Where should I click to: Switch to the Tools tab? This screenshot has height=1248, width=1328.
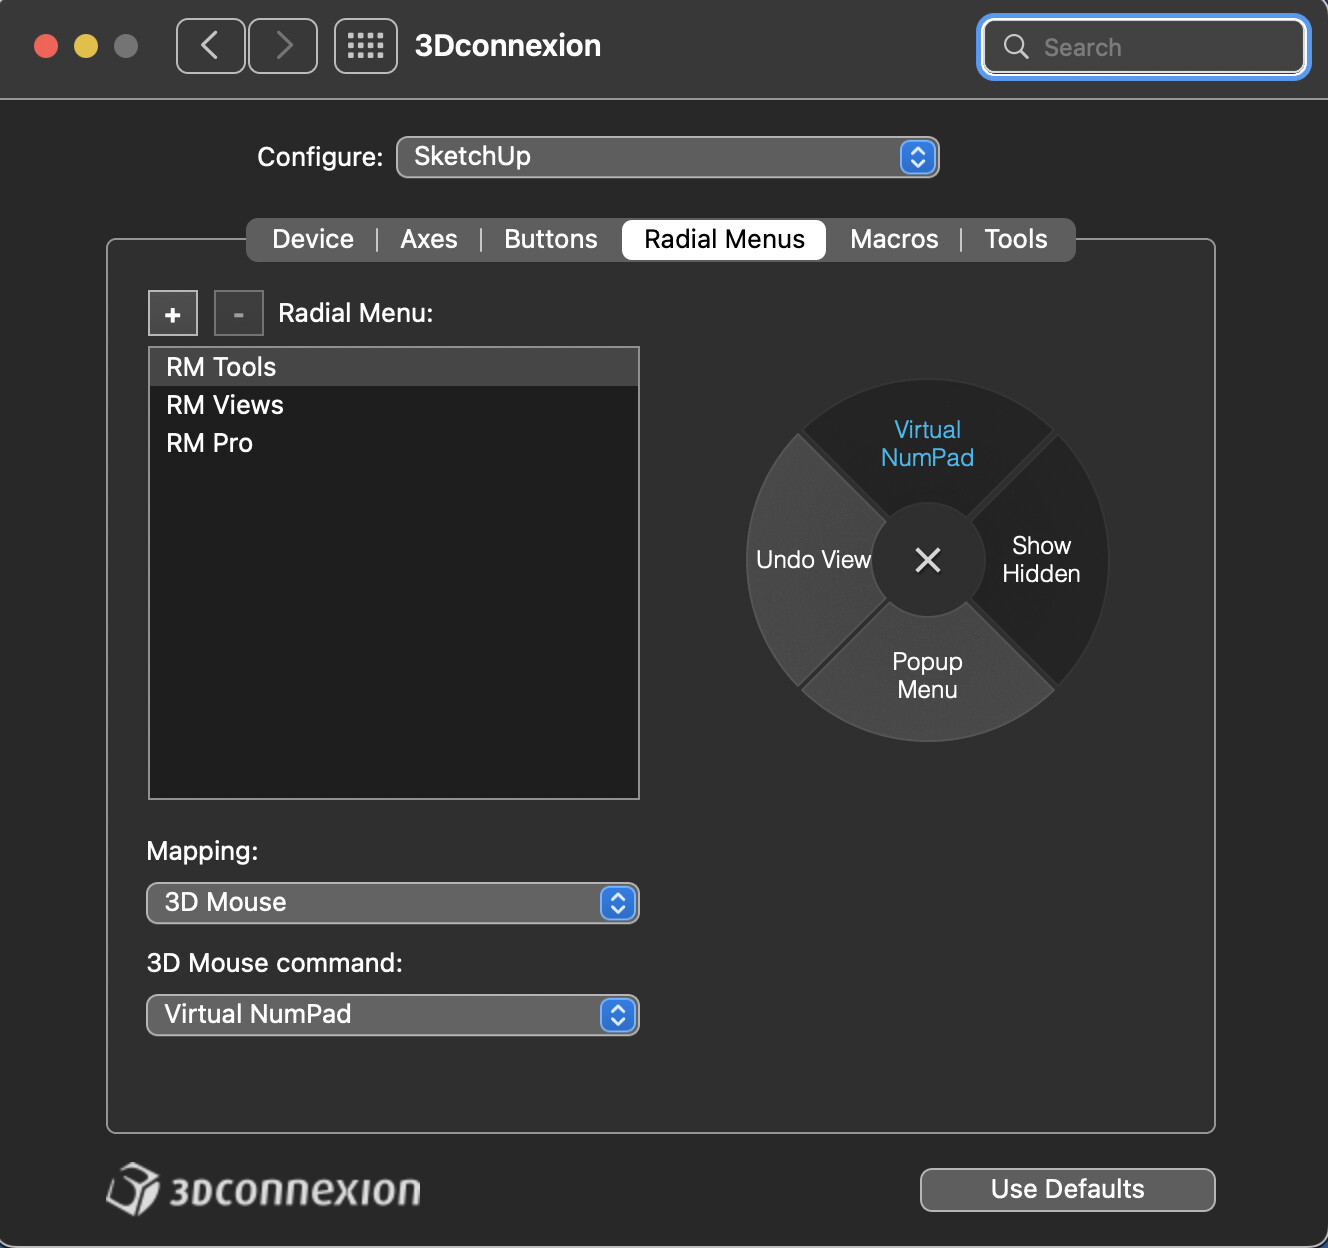[x=1016, y=240]
